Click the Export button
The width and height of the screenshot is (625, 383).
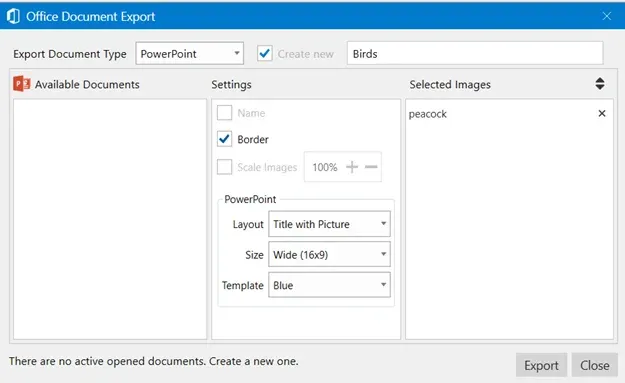point(541,365)
